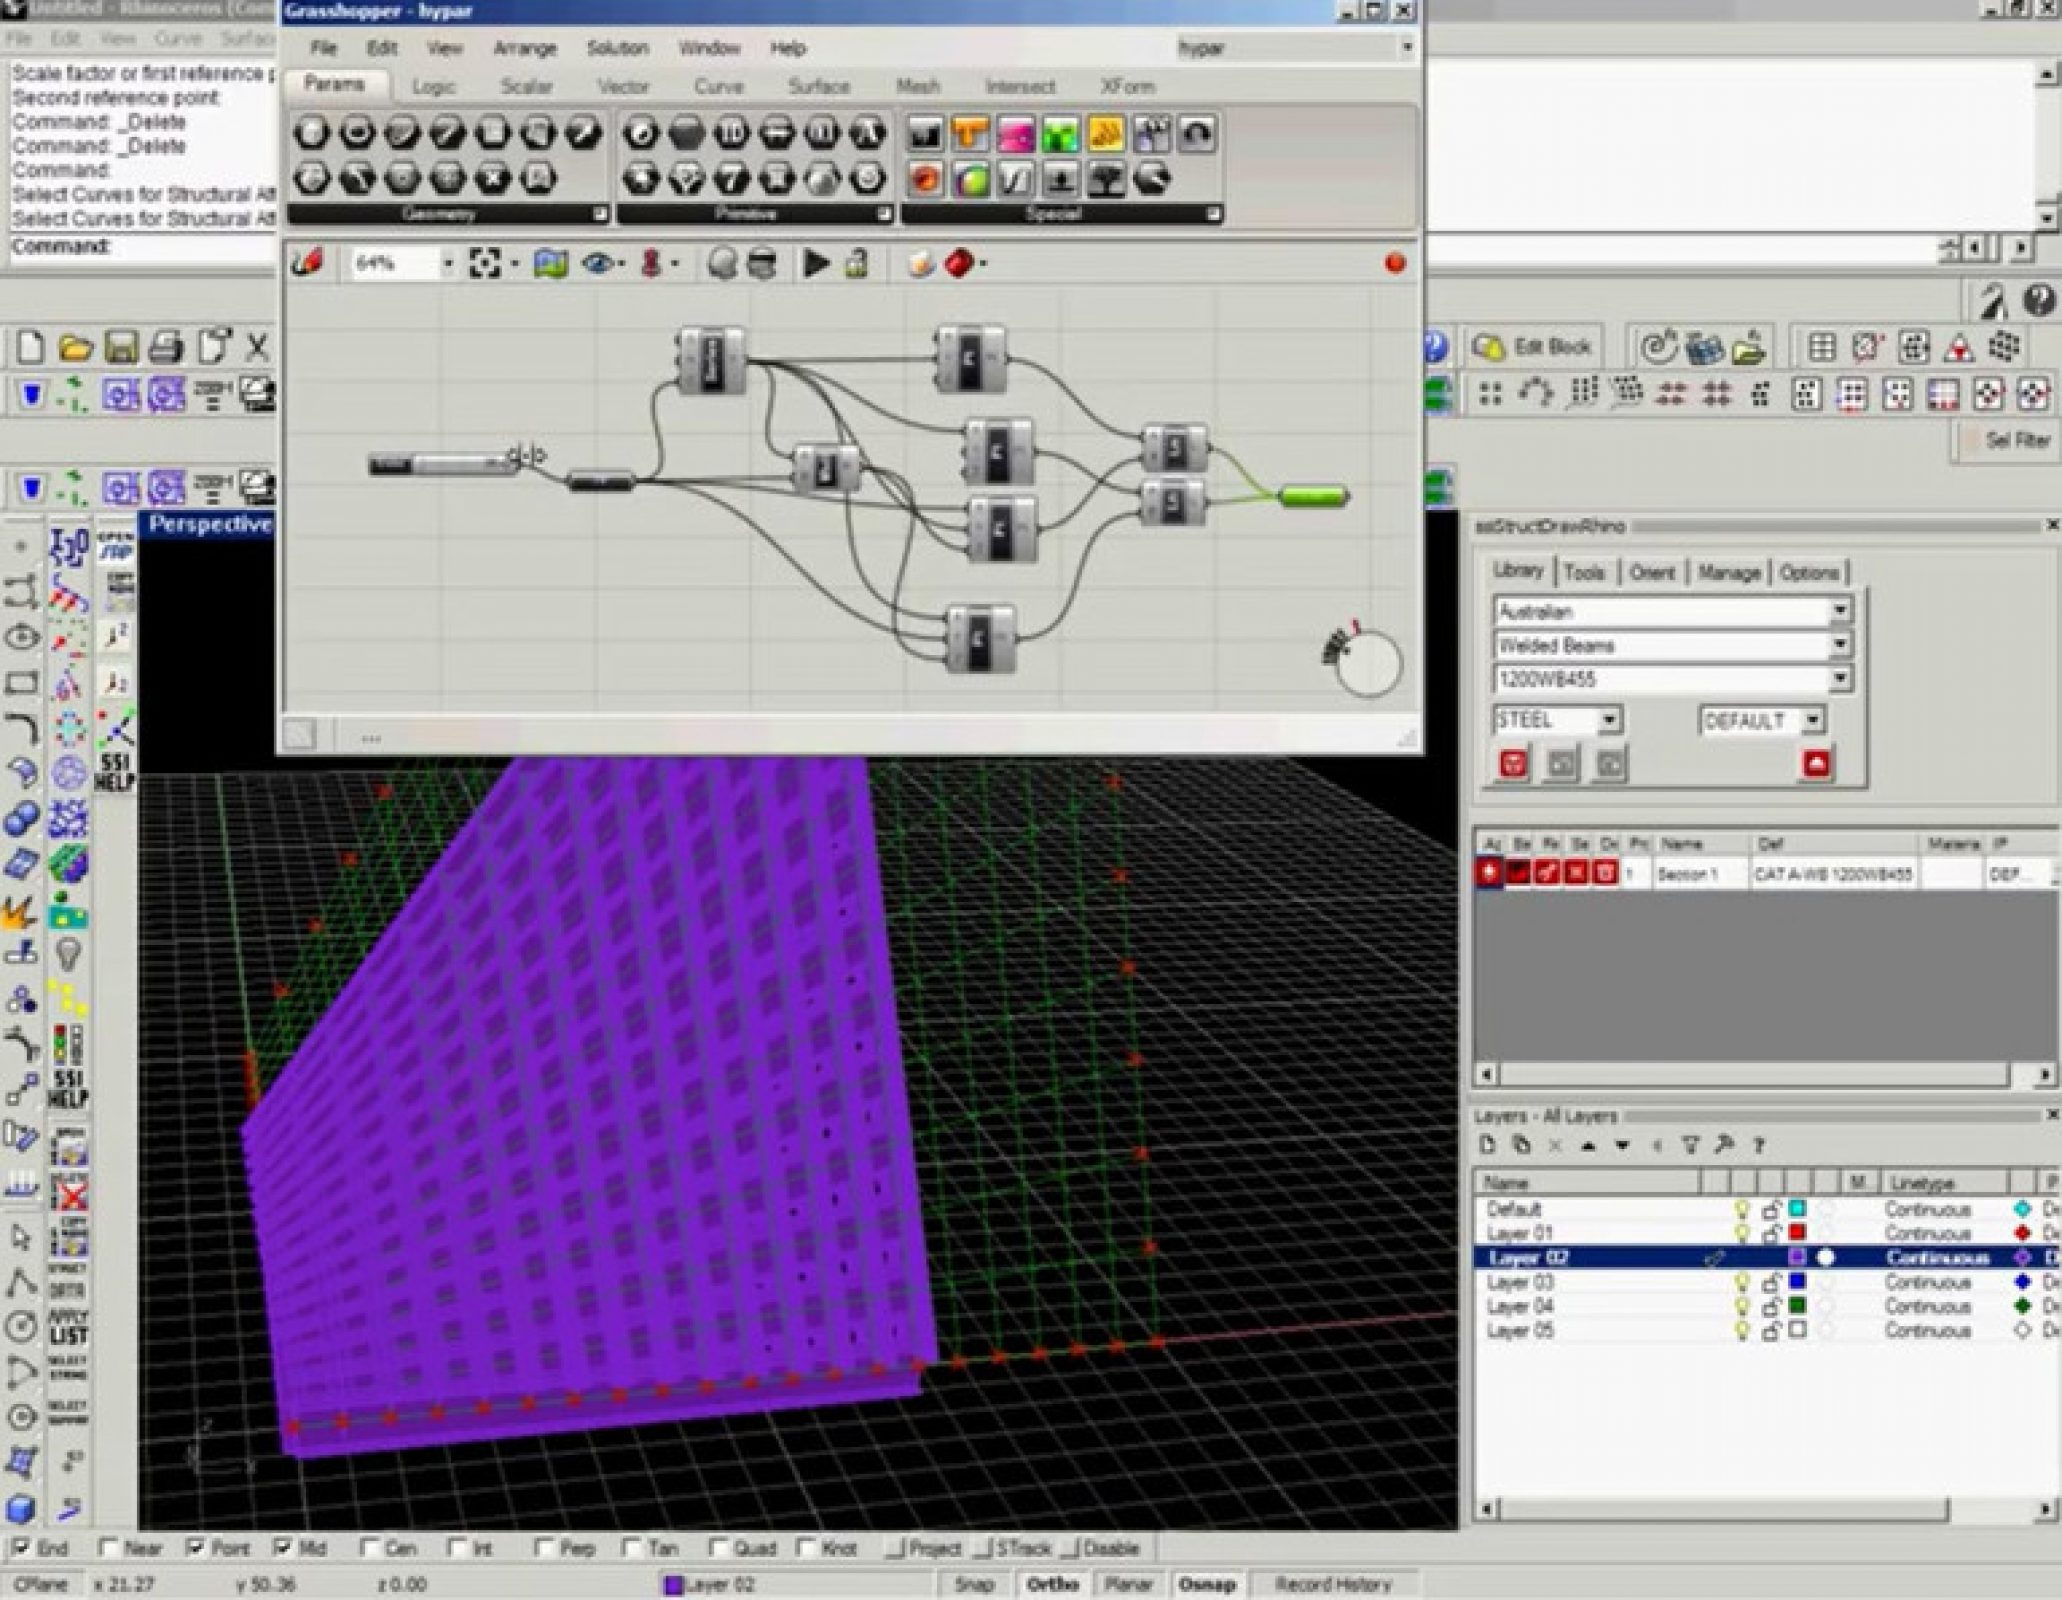Image resolution: width=2062 pixels, height=1600 pixels.
Task: Open the Sel Filter panel
Action: [x=2023, y=440]
